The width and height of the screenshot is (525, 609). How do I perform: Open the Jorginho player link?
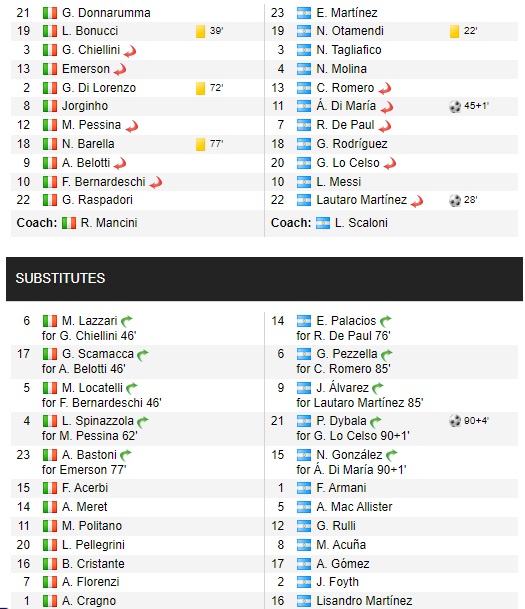(85, 106)
